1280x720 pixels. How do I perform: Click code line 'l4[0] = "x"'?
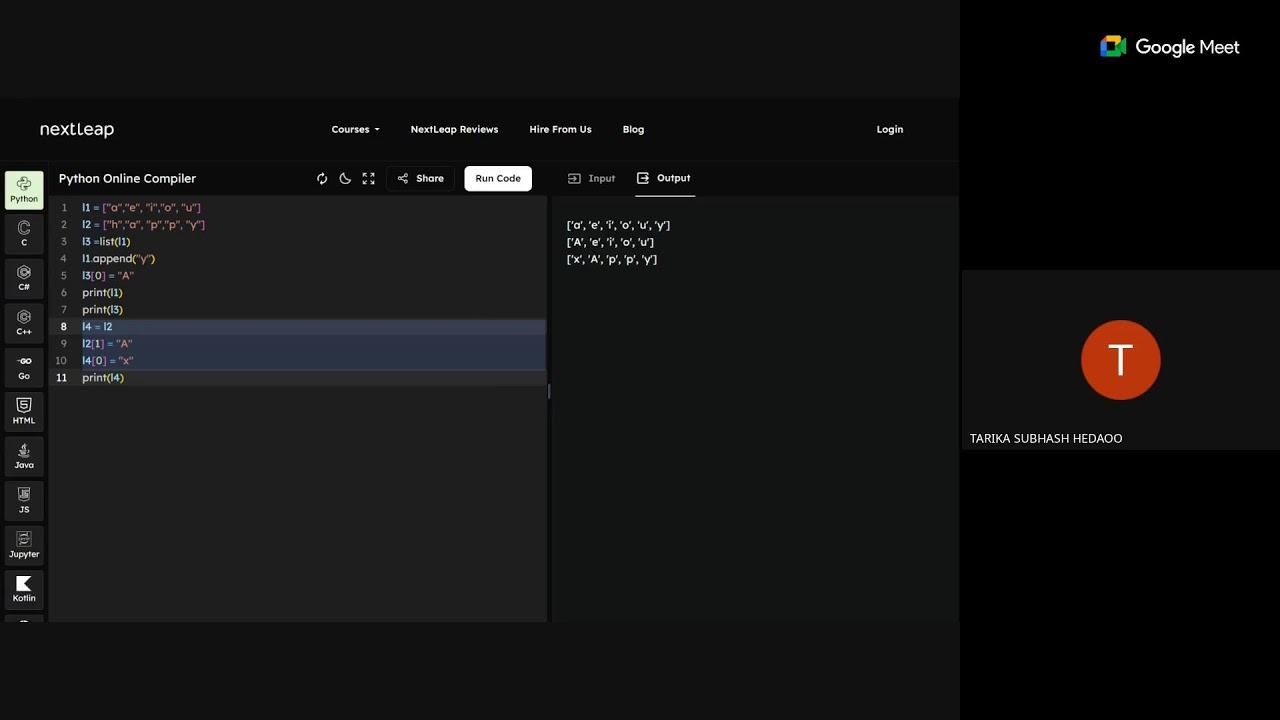(108, 360)
